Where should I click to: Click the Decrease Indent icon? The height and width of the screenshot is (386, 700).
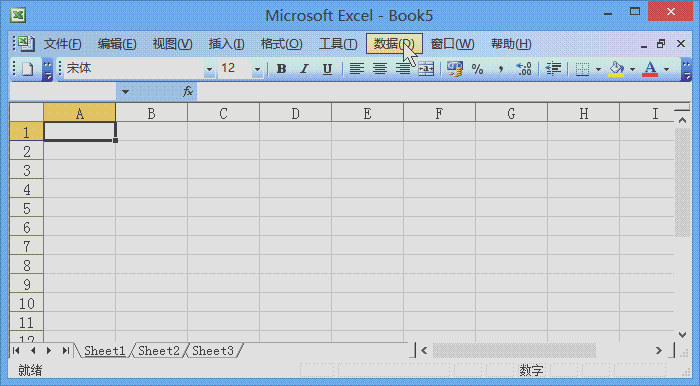554,69
